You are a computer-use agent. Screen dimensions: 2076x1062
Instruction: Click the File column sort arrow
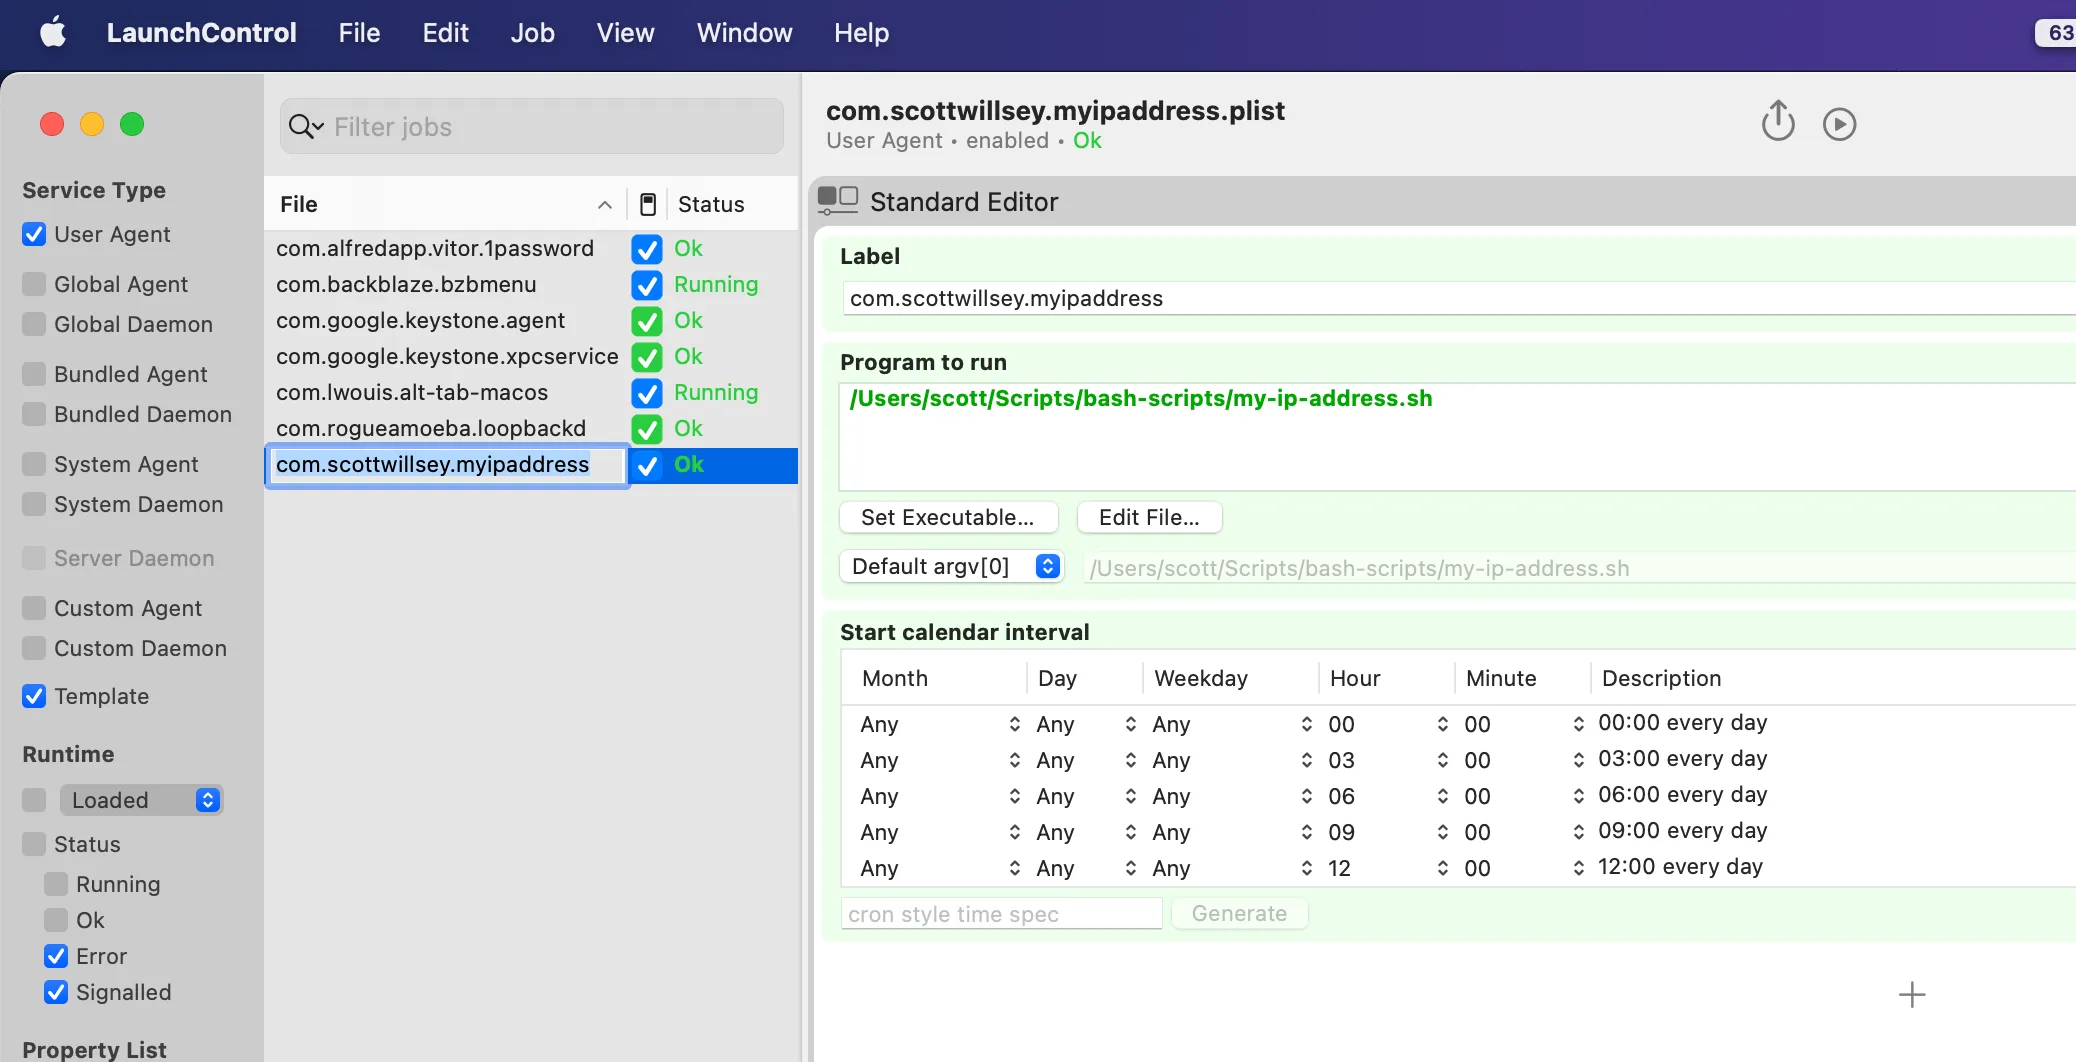[604, 204]
